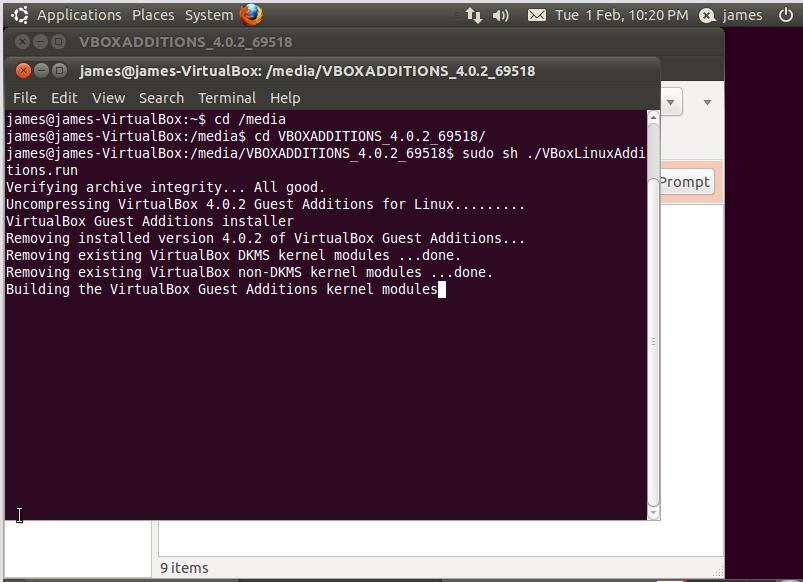Open the Places menu
Screen dimensions: 803x582
click(x=153, y=15)
